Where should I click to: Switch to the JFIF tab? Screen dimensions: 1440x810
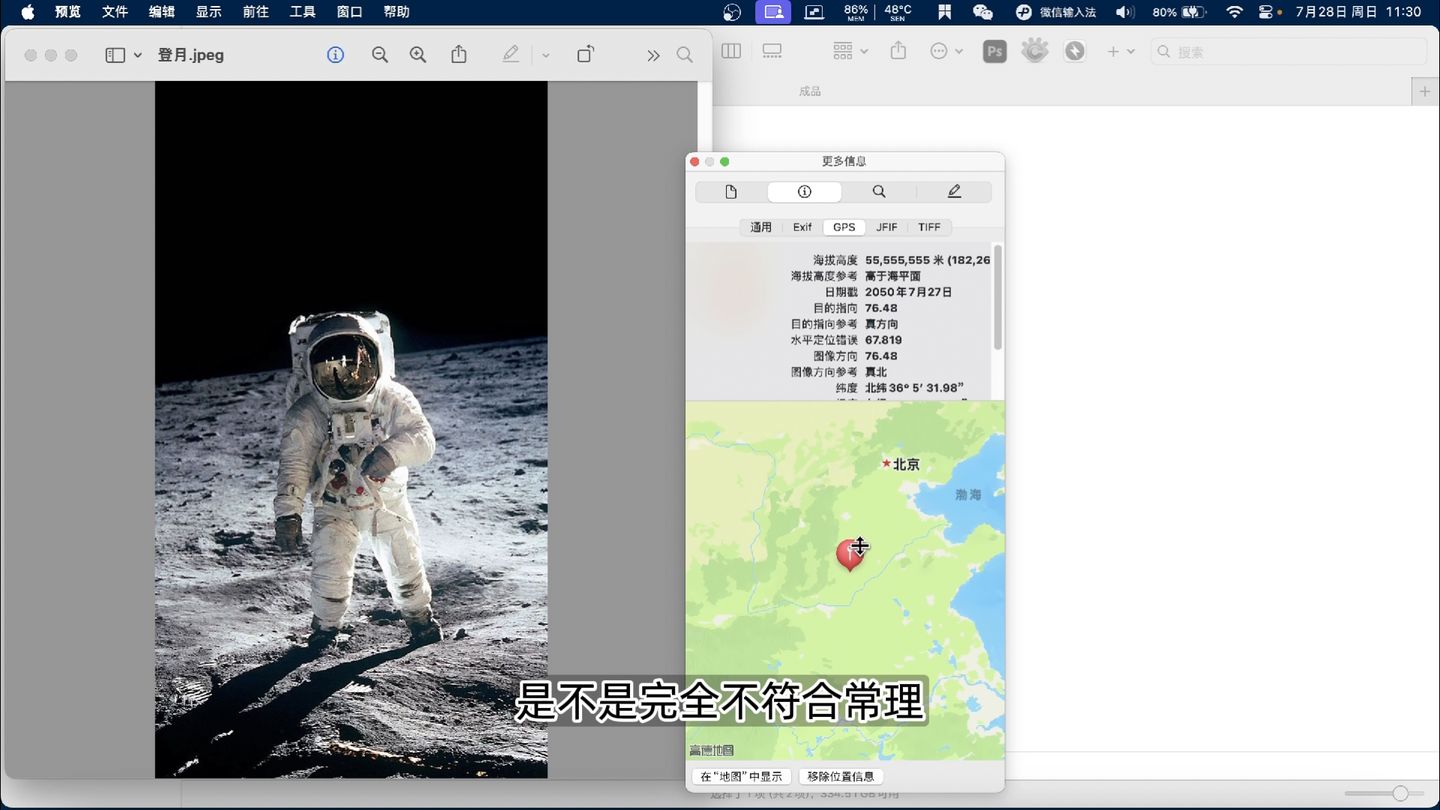tap(887, 227)
